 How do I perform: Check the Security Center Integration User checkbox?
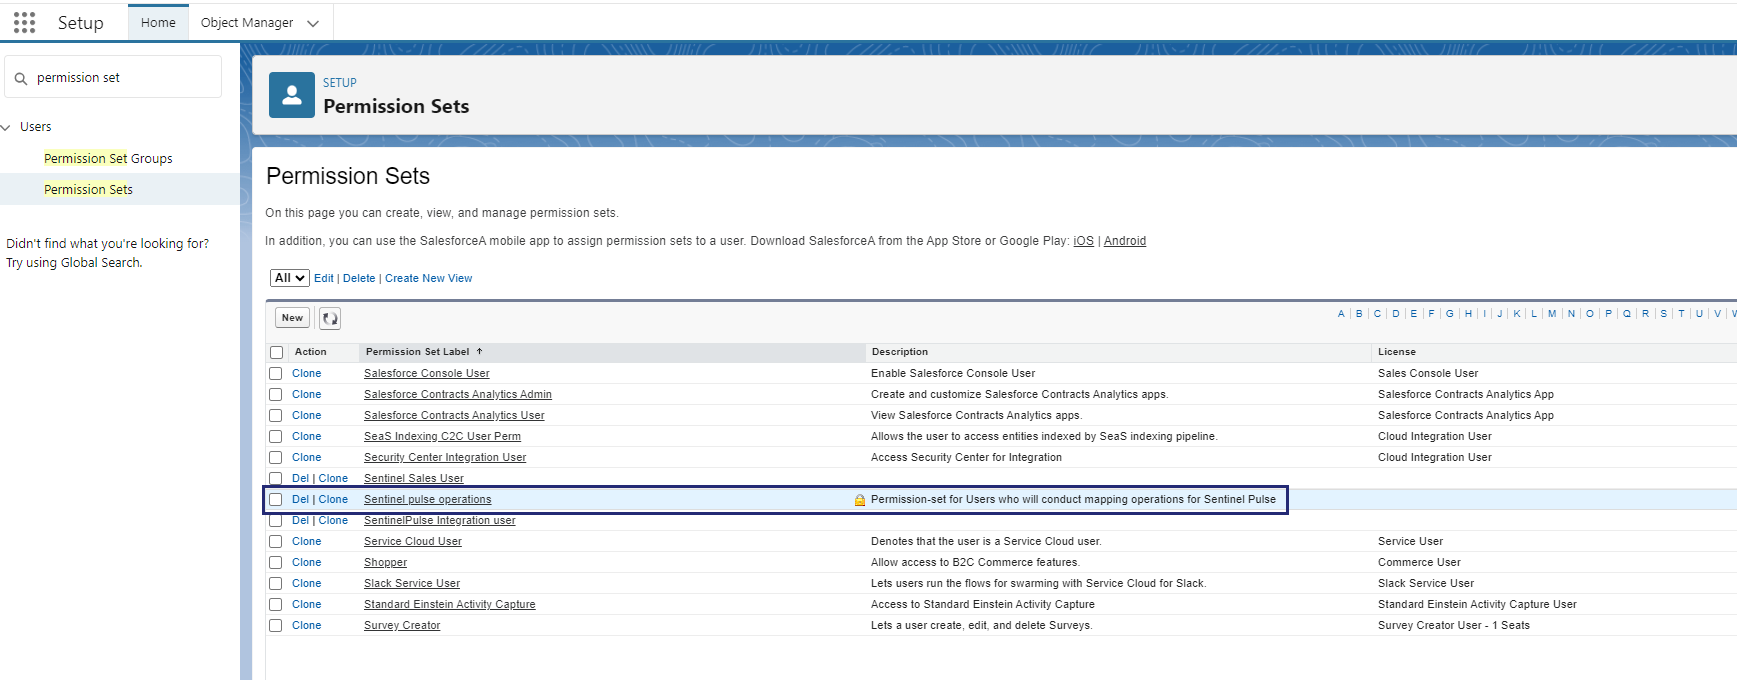[276, 457]
